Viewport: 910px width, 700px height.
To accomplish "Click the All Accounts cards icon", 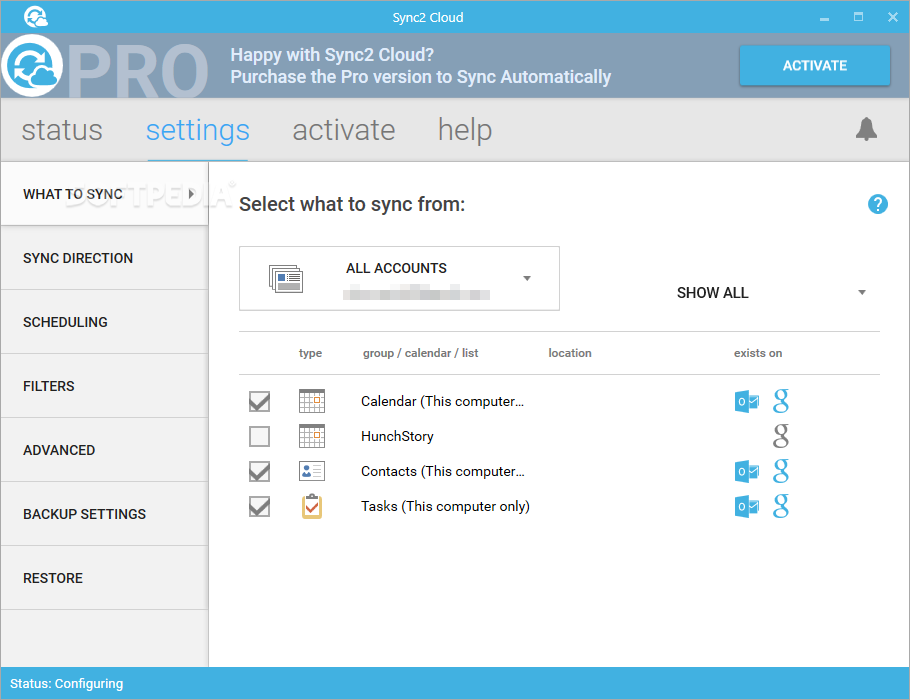I will click(x=286, y=279).
